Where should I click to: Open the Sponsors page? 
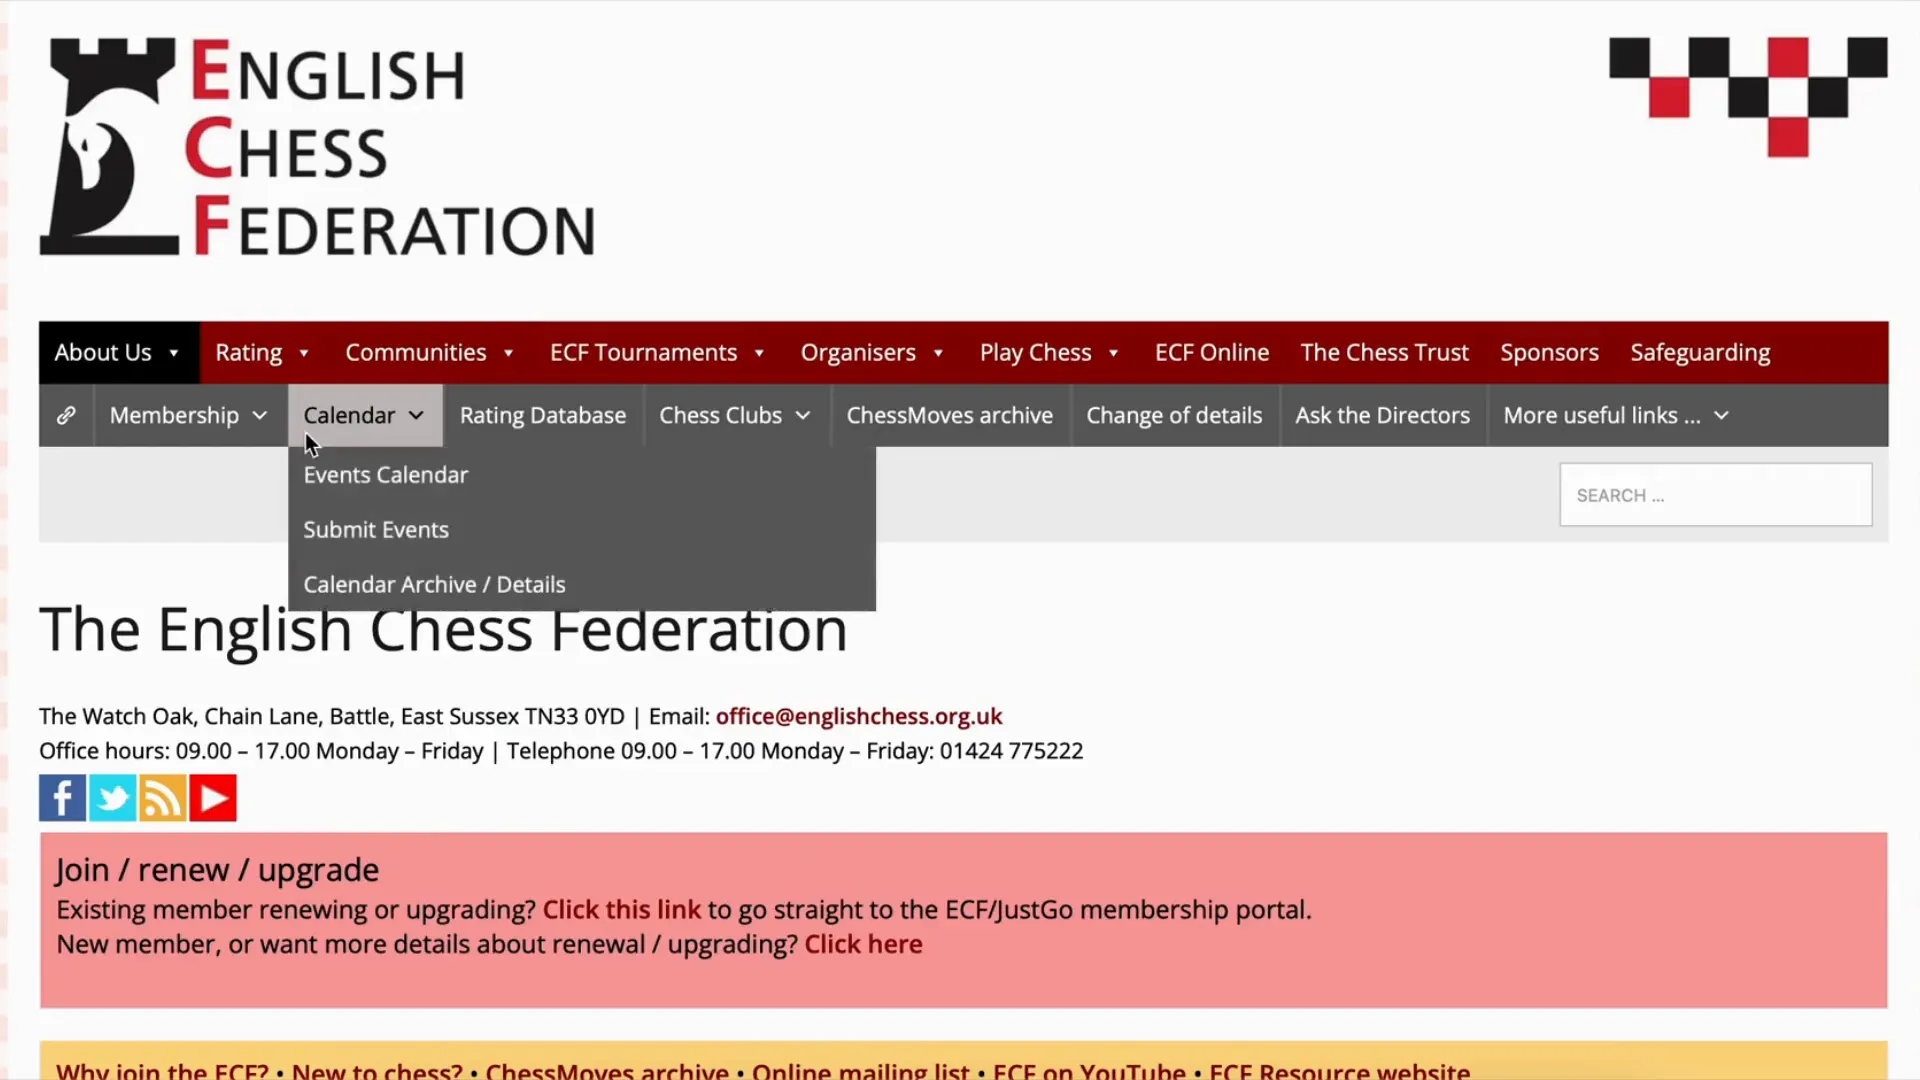coord(1549,352)
